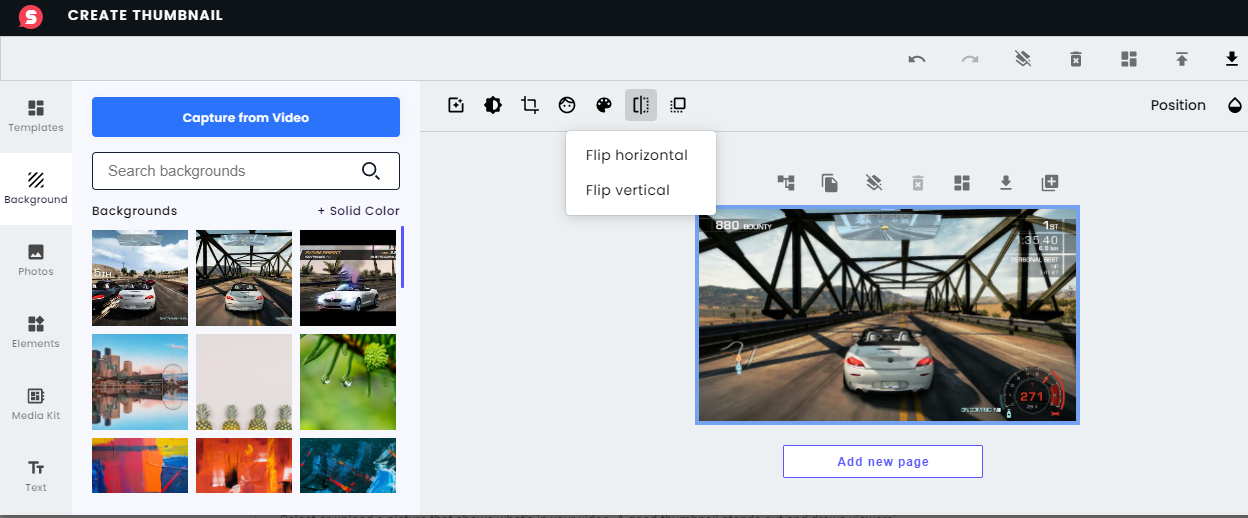Click the Backgrounds section heading
The width and height of the screenshot is (1248, 518).
134,211
